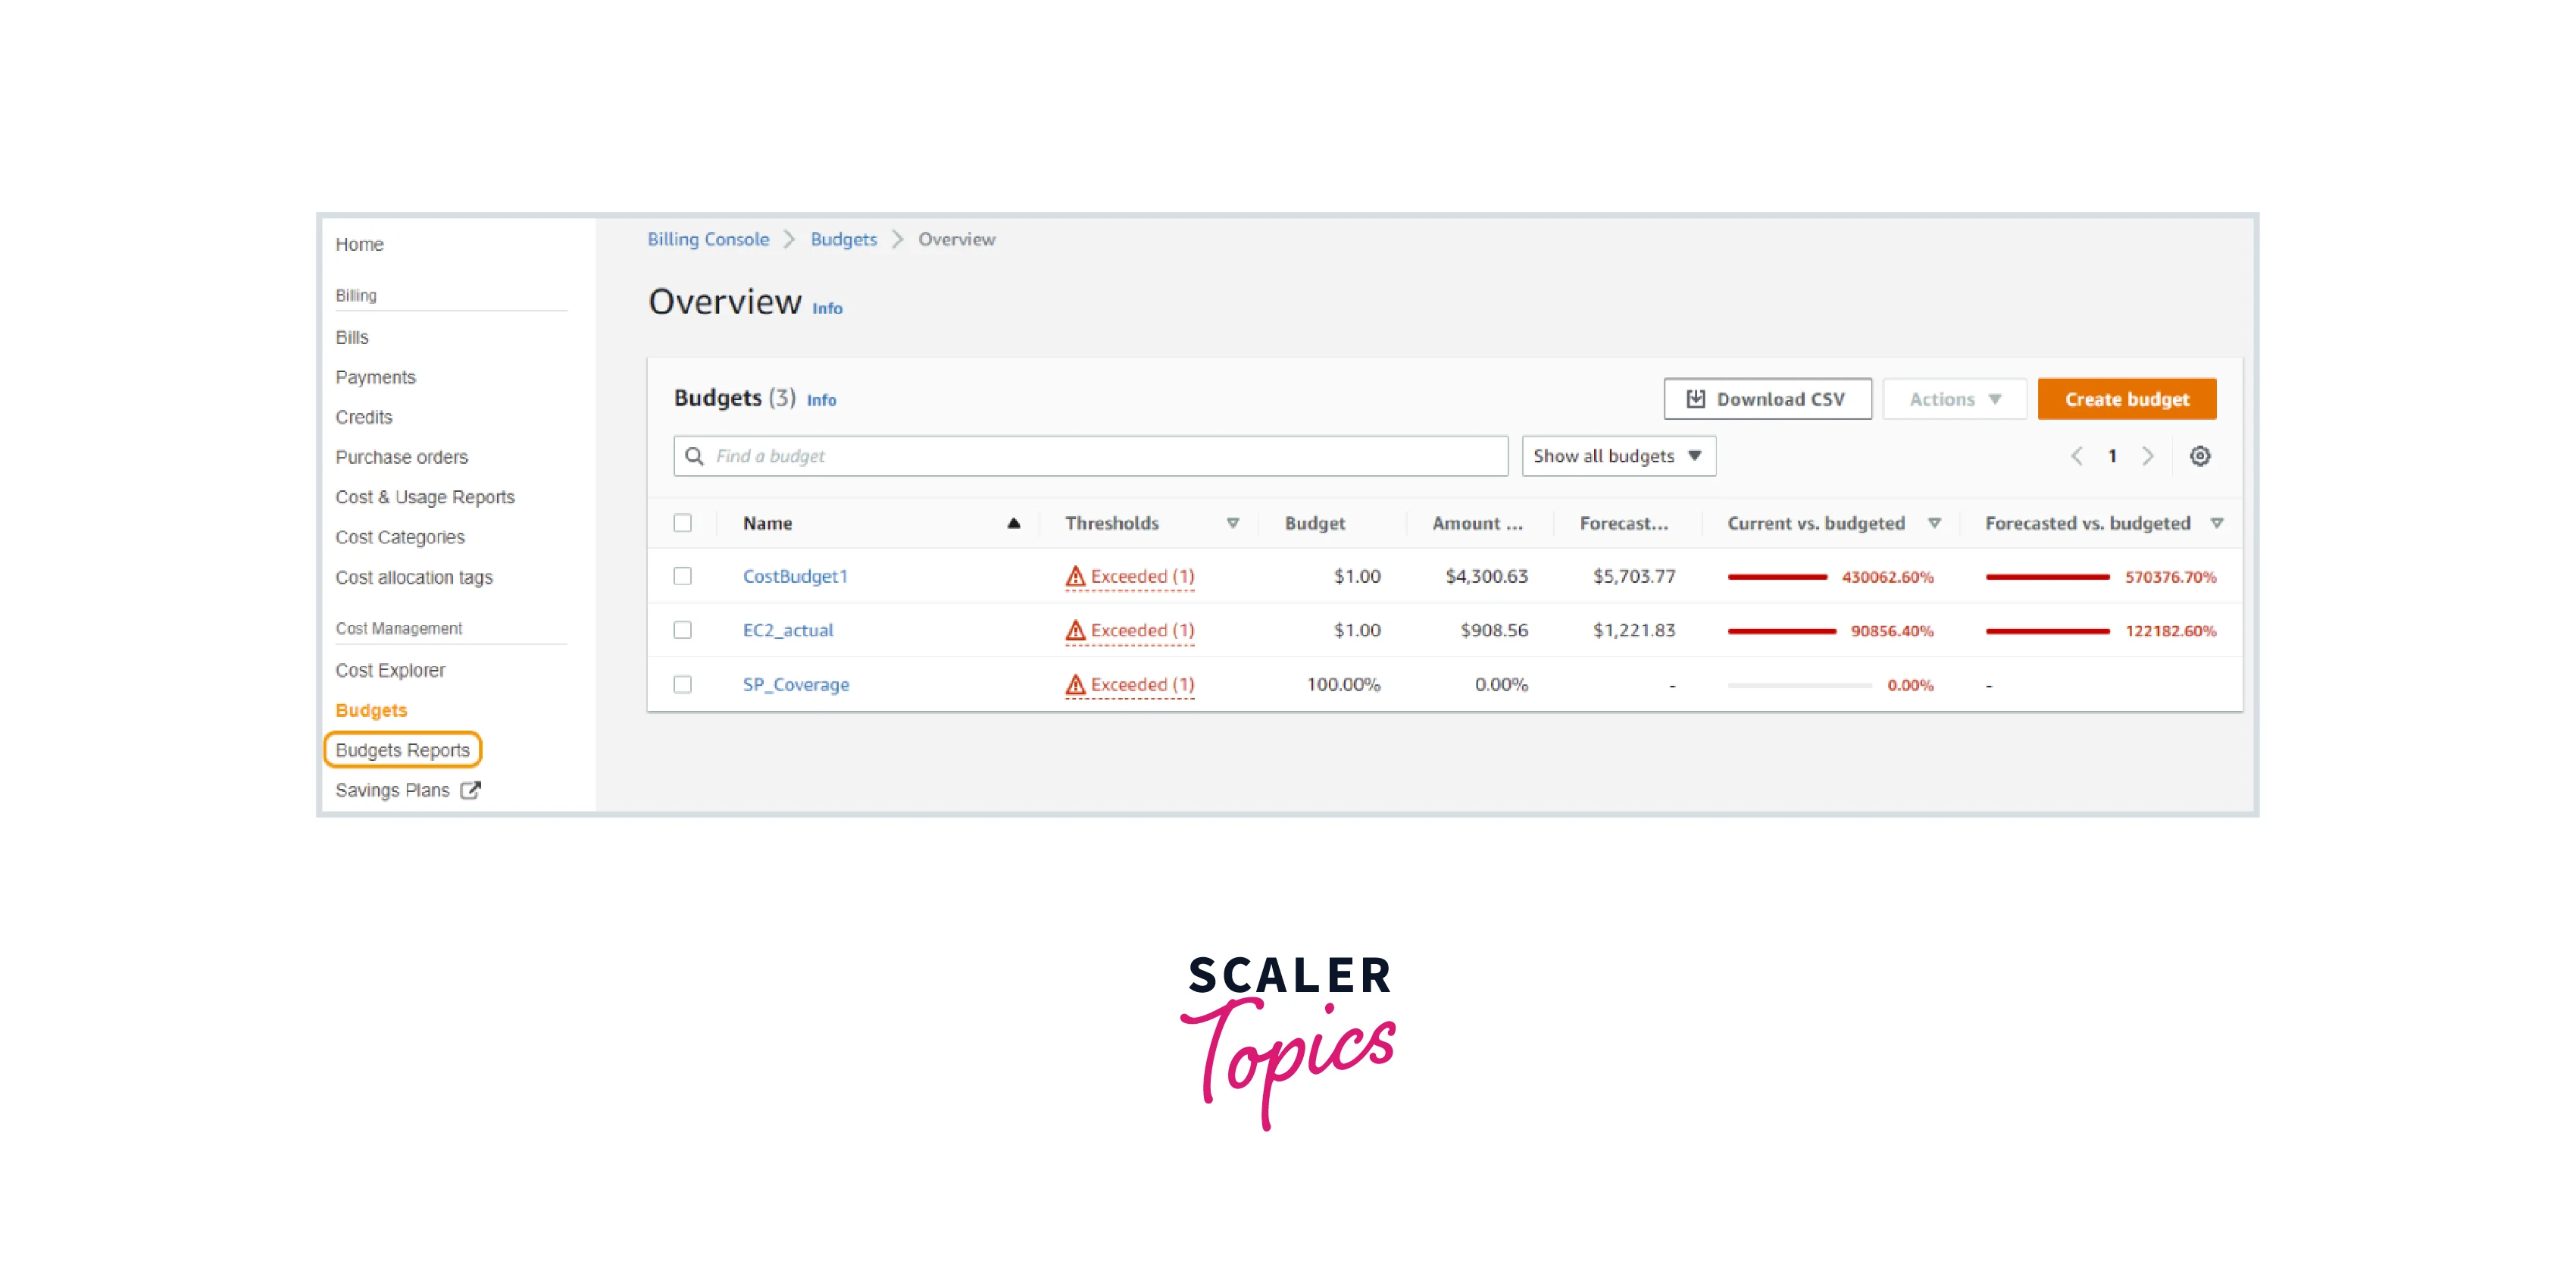Open the Show all budgets dropdown
The width and height of the screenshot is (2576, 1277).
[x=1618, y=456]
